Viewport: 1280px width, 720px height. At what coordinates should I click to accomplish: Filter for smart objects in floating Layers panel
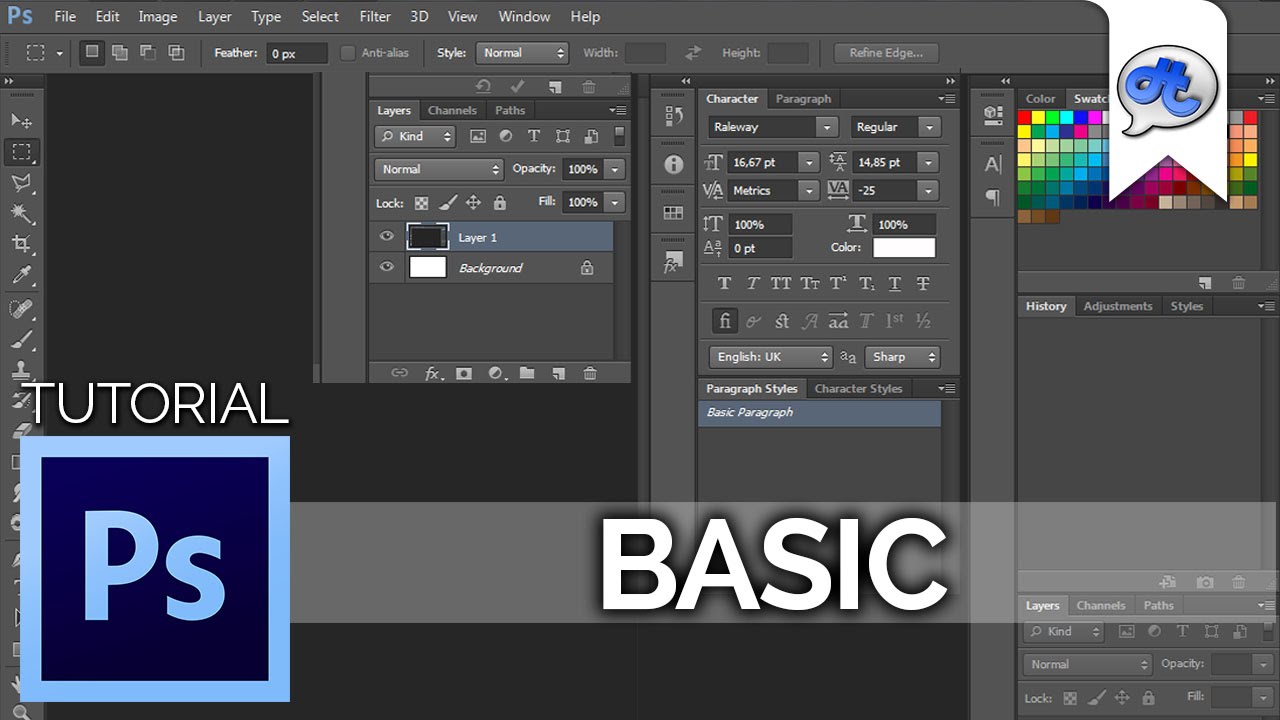[591, 136]
